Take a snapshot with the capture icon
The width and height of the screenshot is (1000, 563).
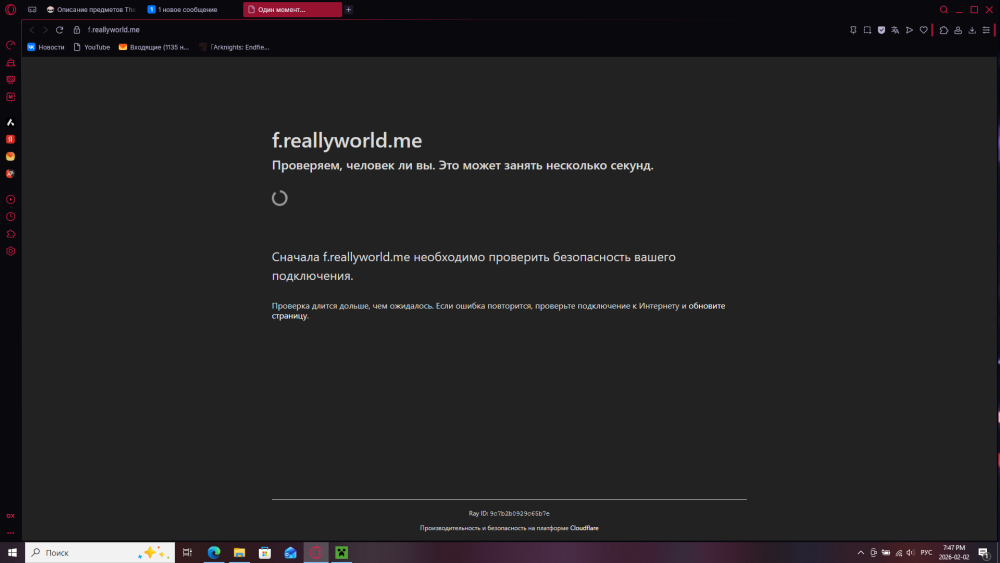click(867, 30)
